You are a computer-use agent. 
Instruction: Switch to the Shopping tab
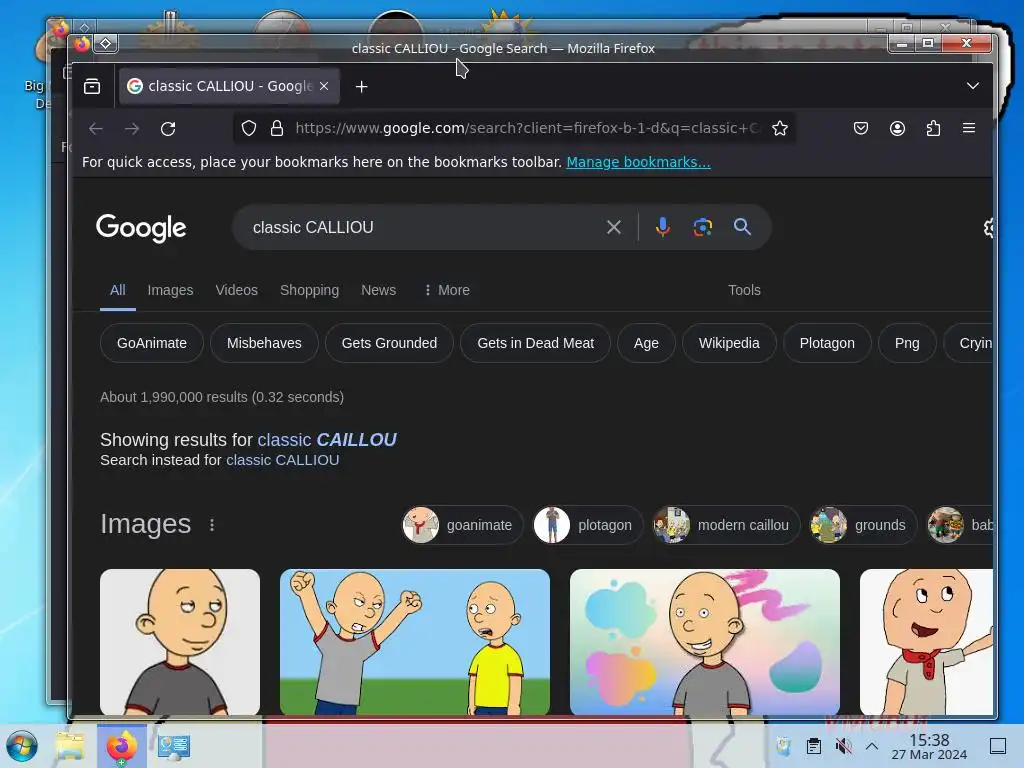click(309, 290)
